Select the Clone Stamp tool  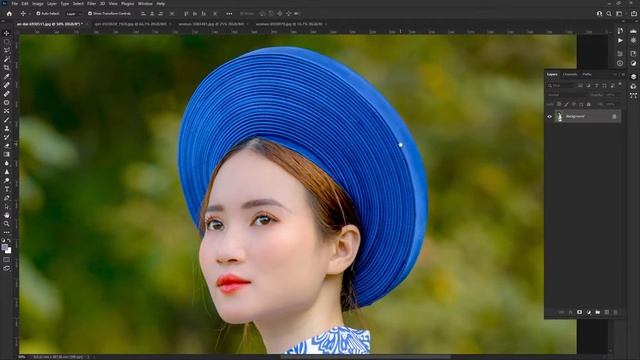(x=7, y=128)
